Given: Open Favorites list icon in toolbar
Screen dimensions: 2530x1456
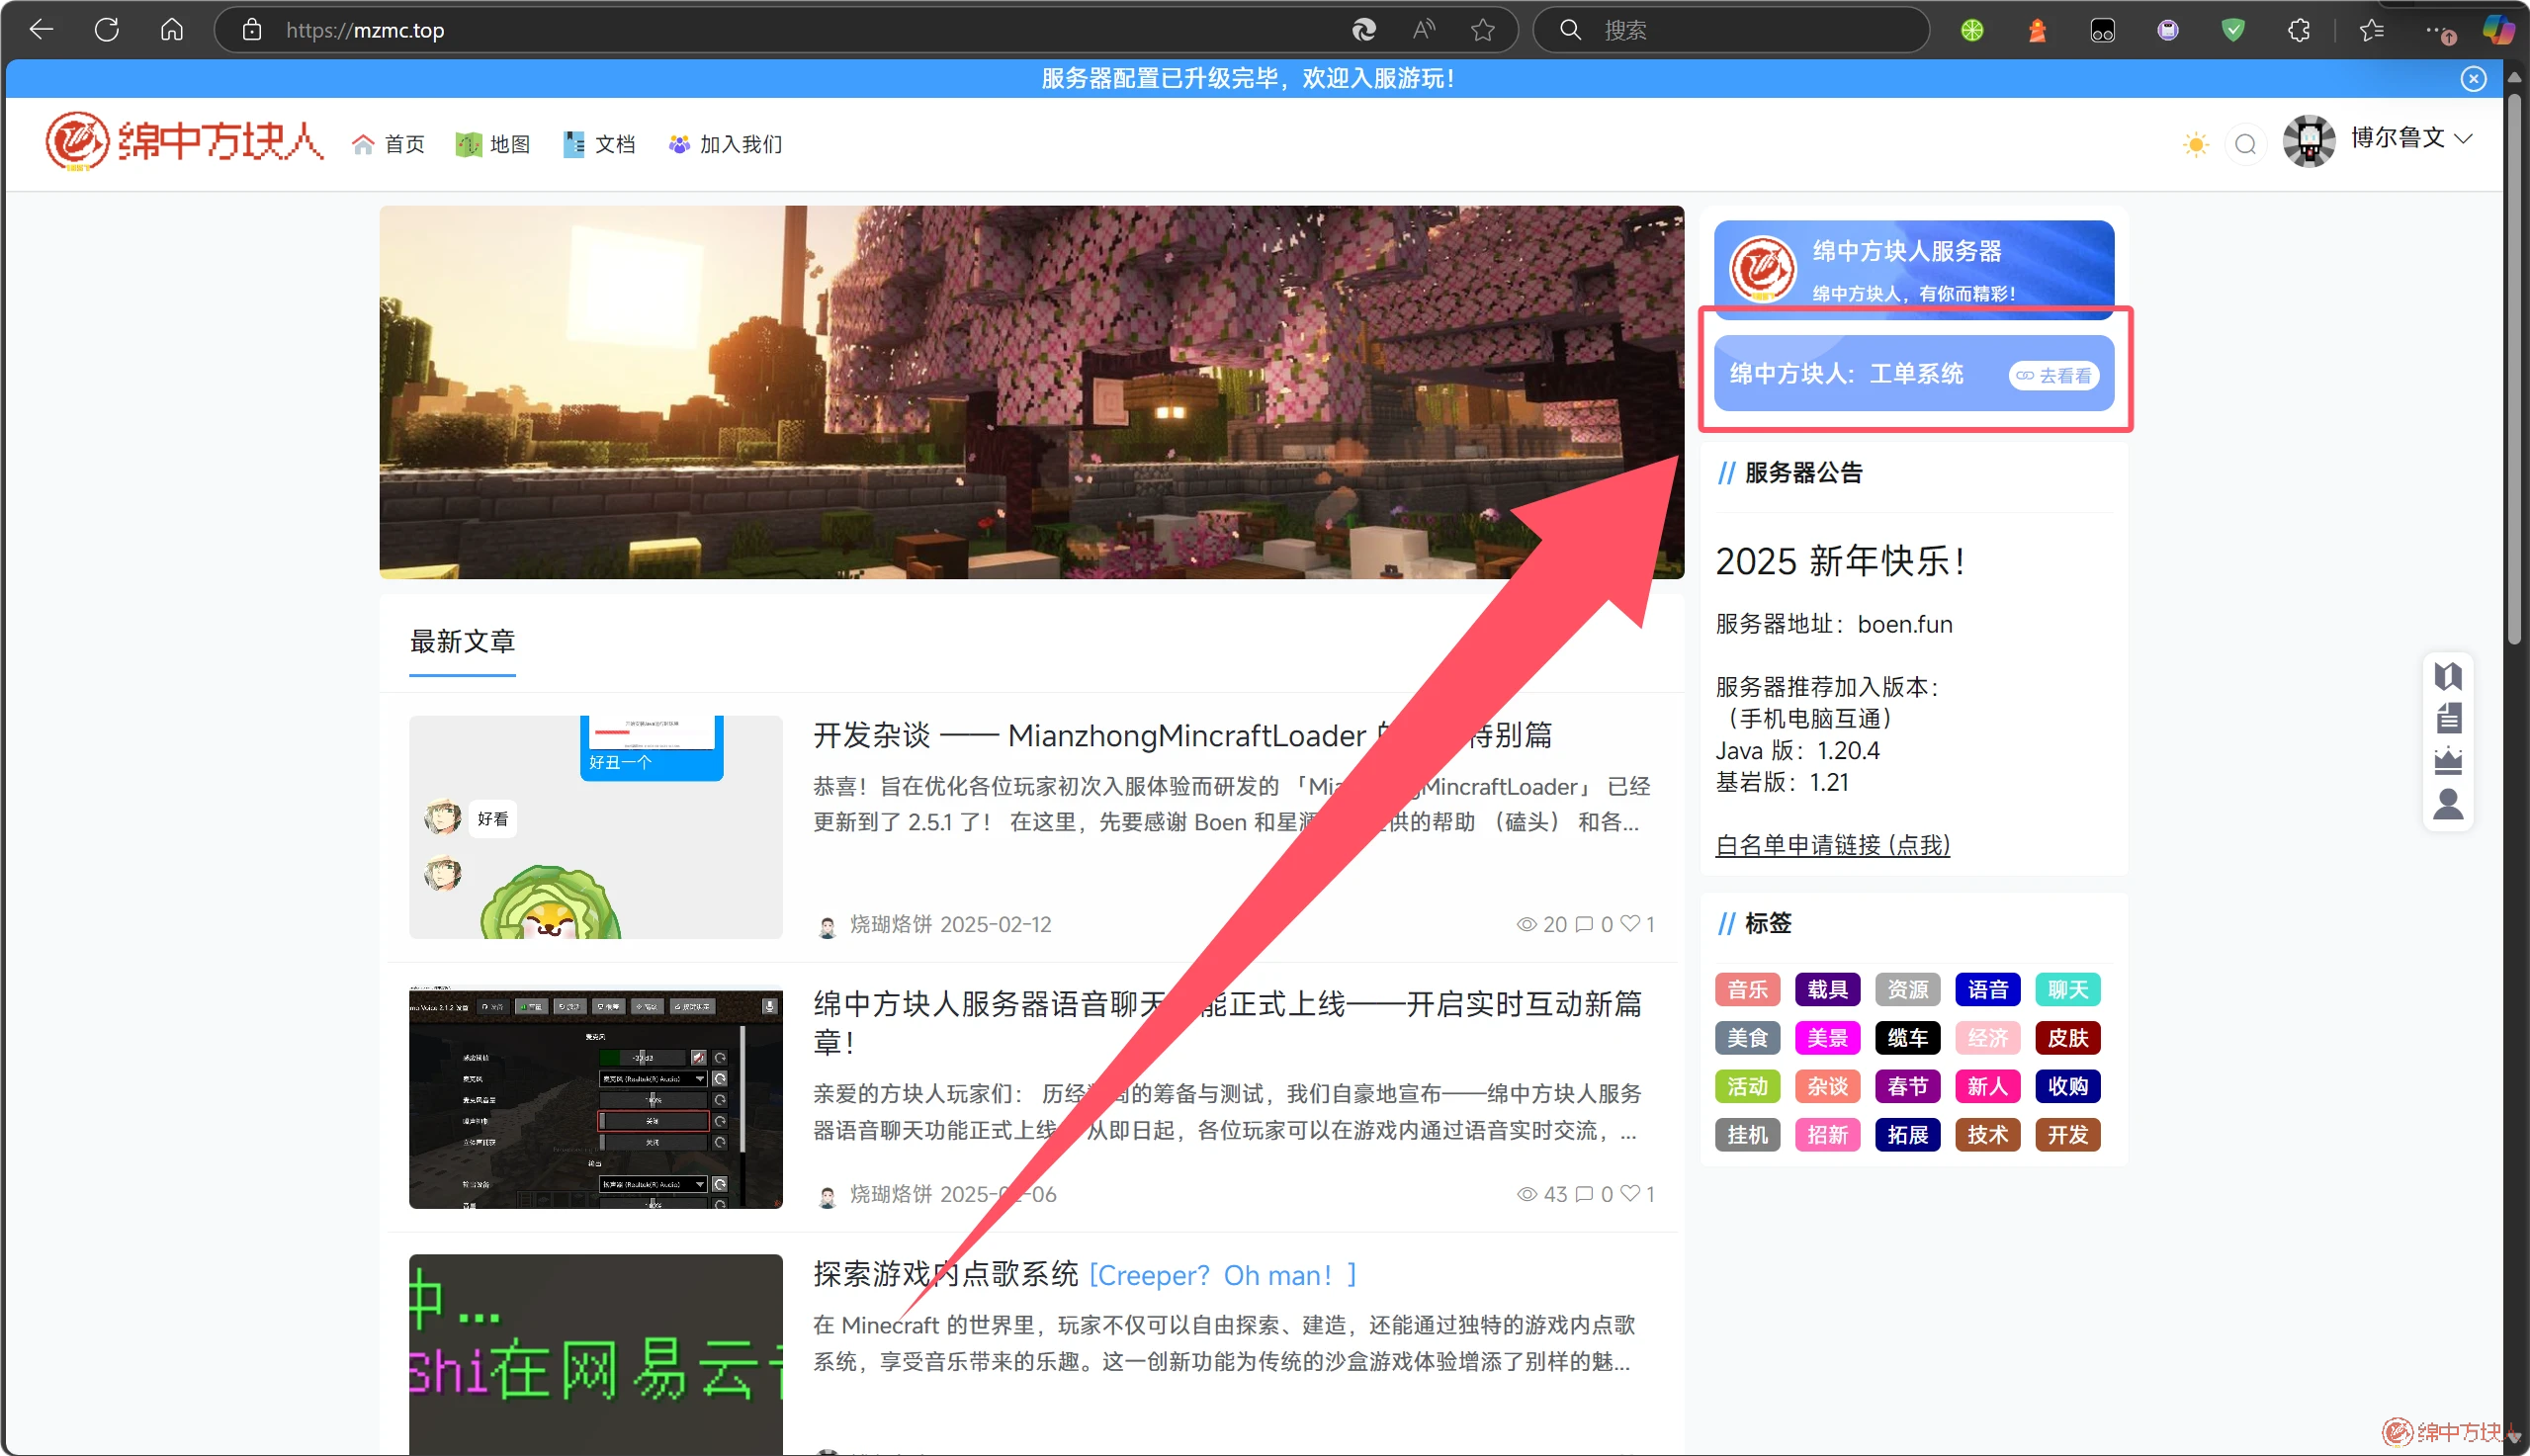Looking at the screenshot, I should (x=2371, y=30).
